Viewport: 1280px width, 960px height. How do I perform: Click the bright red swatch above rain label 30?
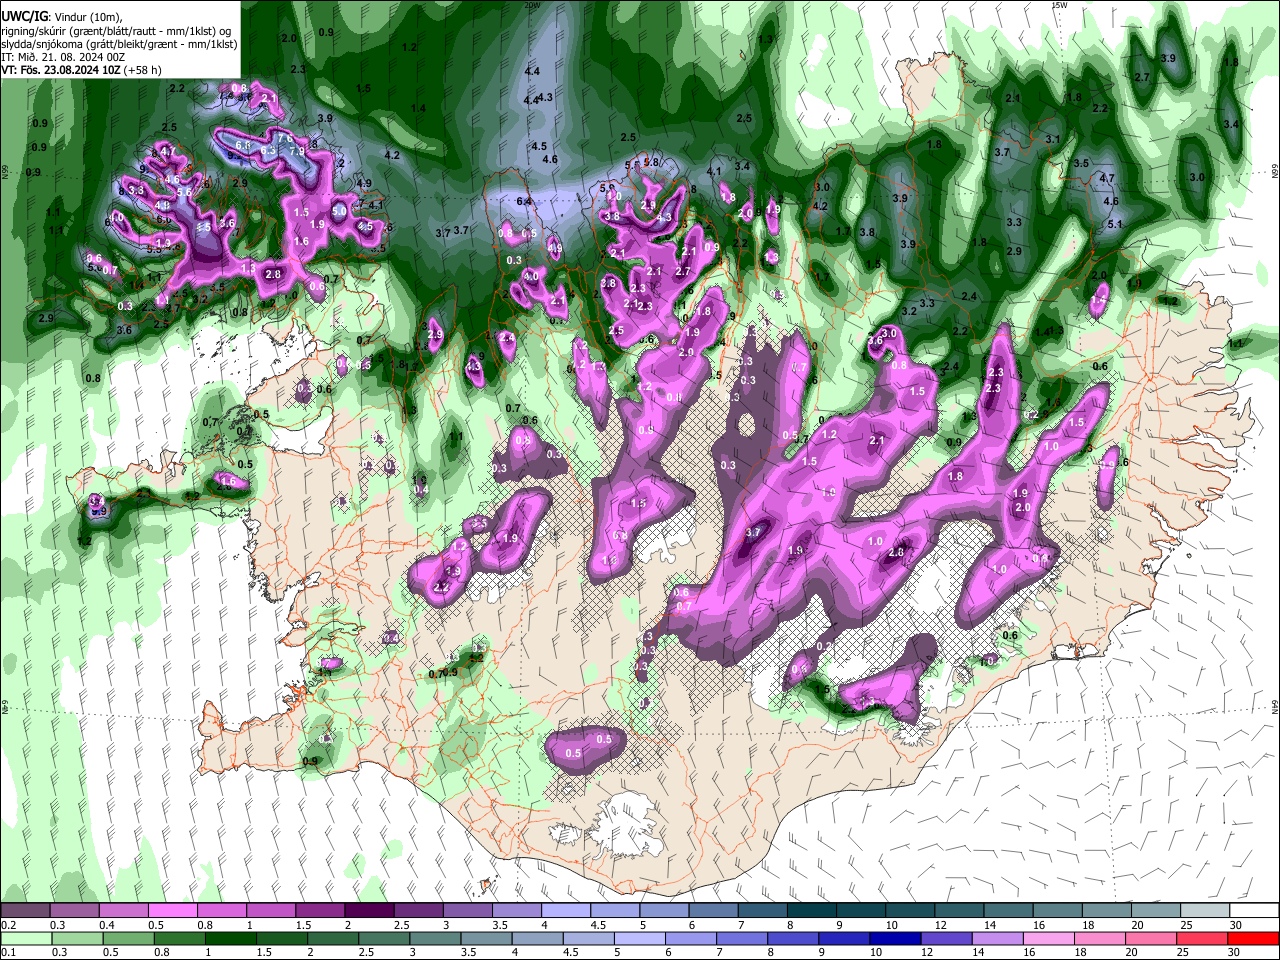click(1251, 938)
